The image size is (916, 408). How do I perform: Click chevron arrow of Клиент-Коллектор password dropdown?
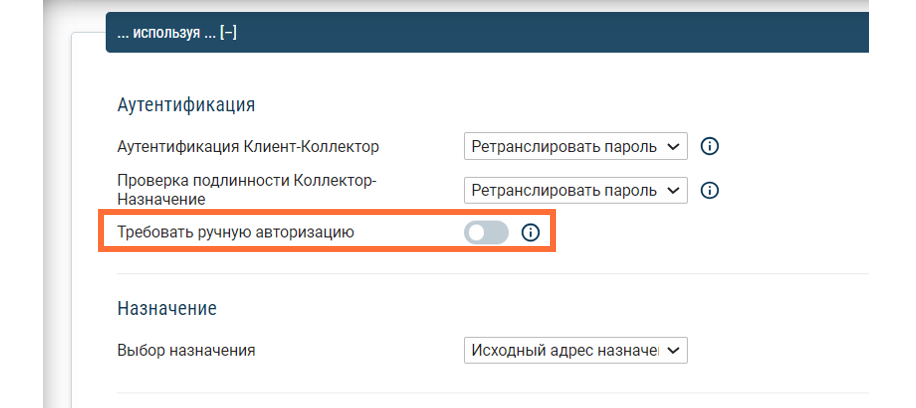tap(673, 147)
